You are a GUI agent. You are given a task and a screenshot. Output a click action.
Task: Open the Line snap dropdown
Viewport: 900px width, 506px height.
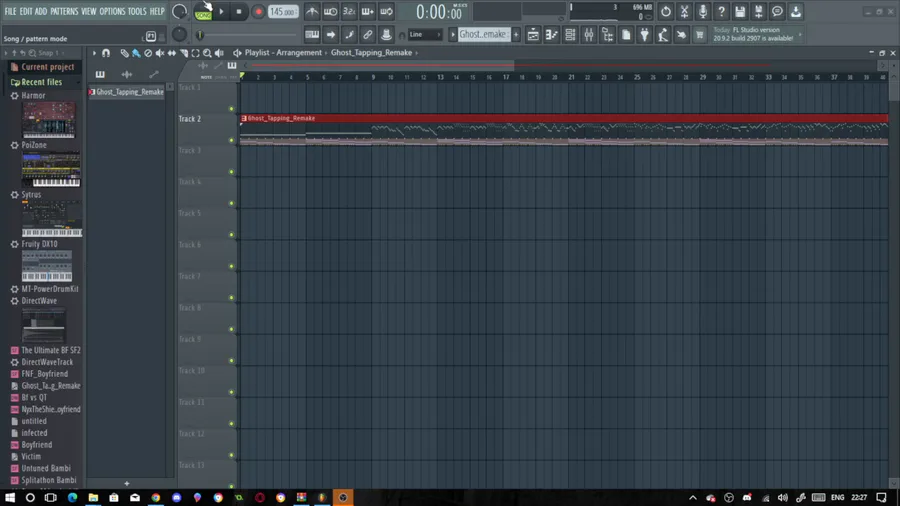coord(425,34)
